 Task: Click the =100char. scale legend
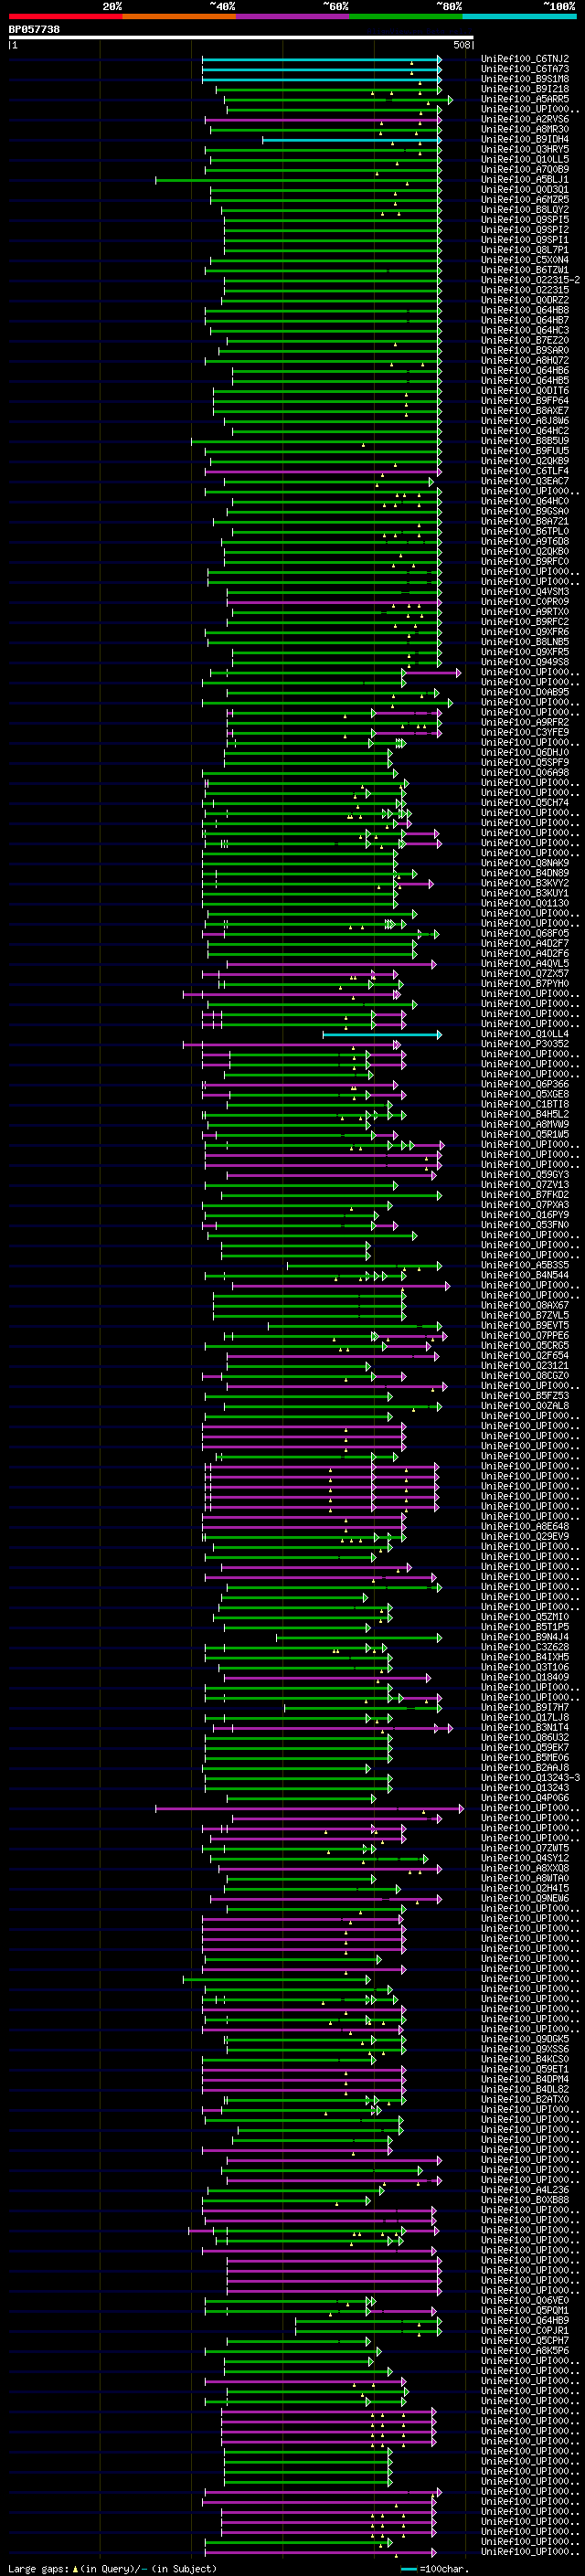[x=433, y=2569]
